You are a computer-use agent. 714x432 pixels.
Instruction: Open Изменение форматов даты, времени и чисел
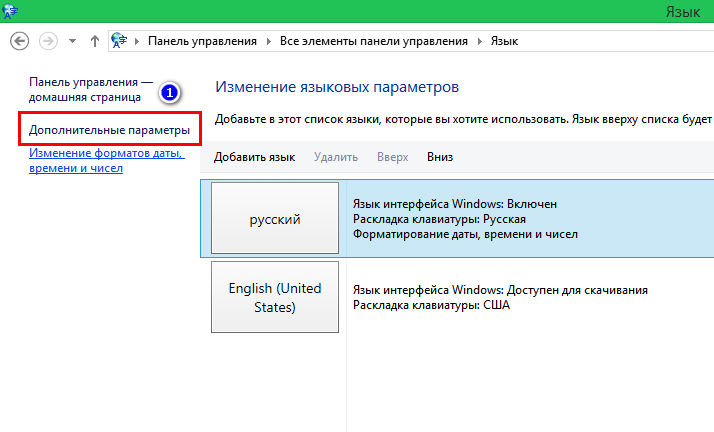107,160
